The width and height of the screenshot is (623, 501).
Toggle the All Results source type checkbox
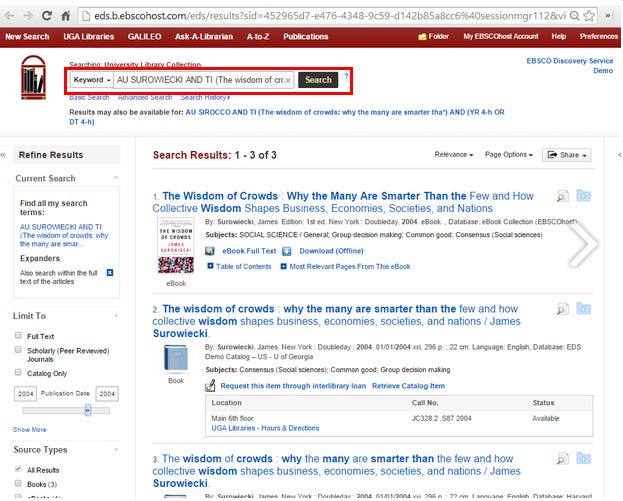click(18, 469)
